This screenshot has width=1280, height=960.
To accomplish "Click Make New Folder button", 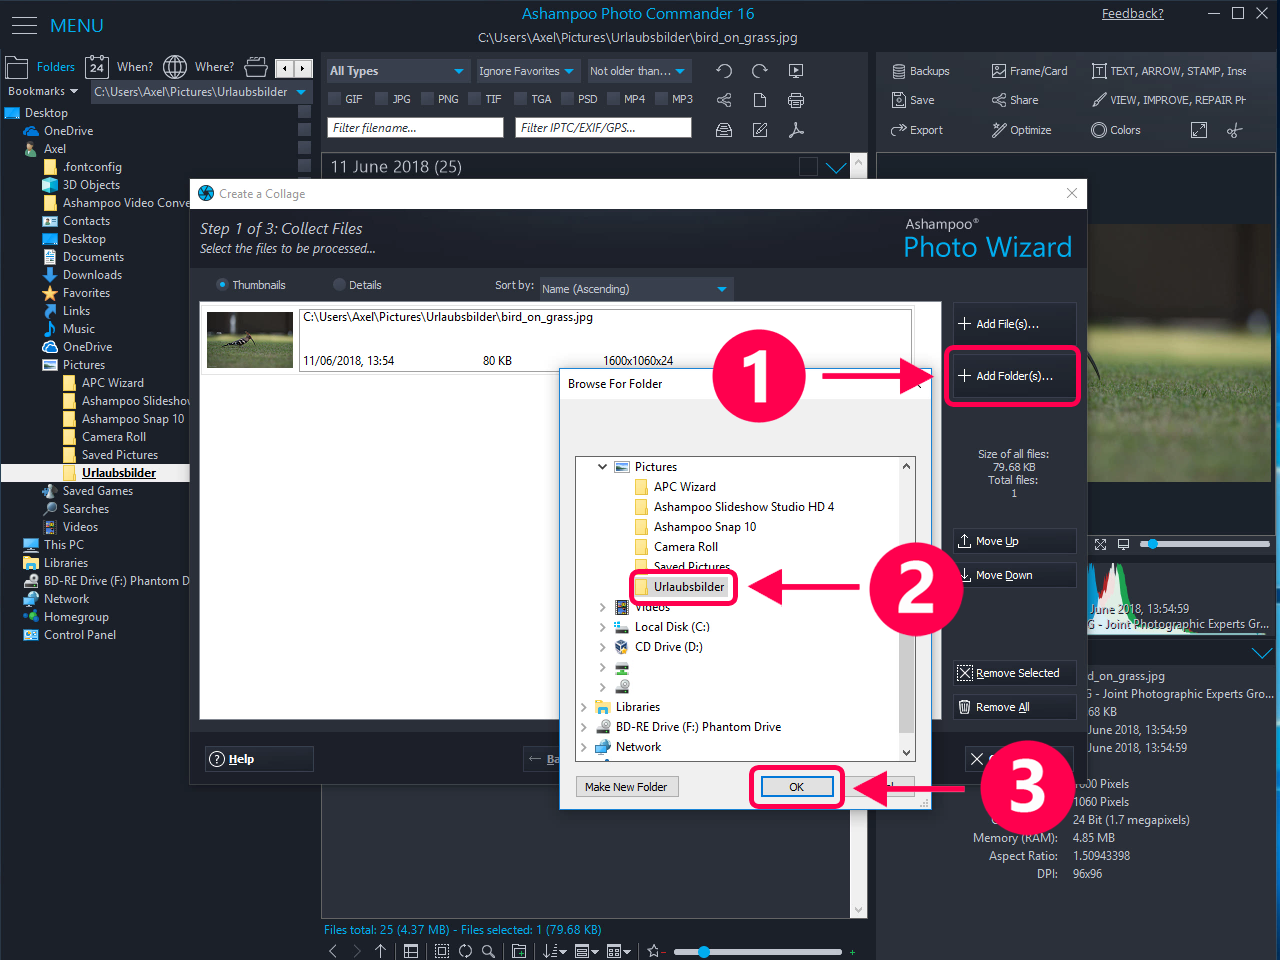I will [x=626, y=787].
